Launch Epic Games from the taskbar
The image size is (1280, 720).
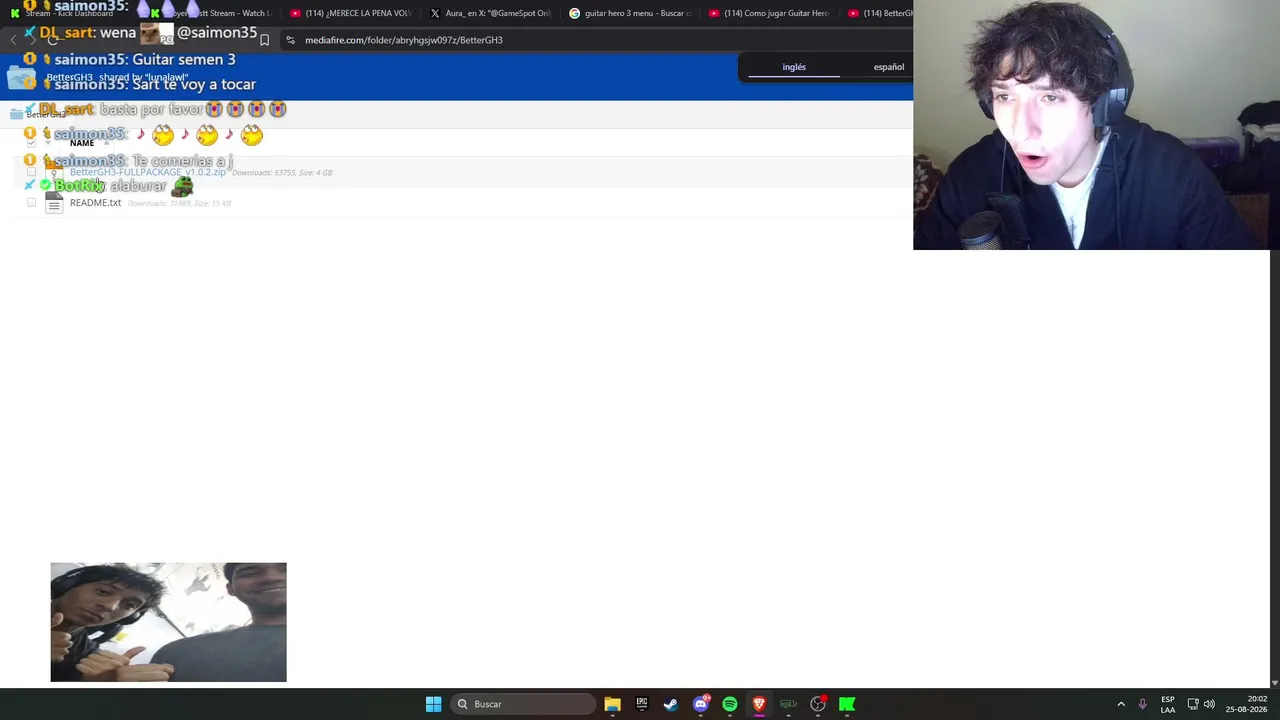[x=641, y=704]
